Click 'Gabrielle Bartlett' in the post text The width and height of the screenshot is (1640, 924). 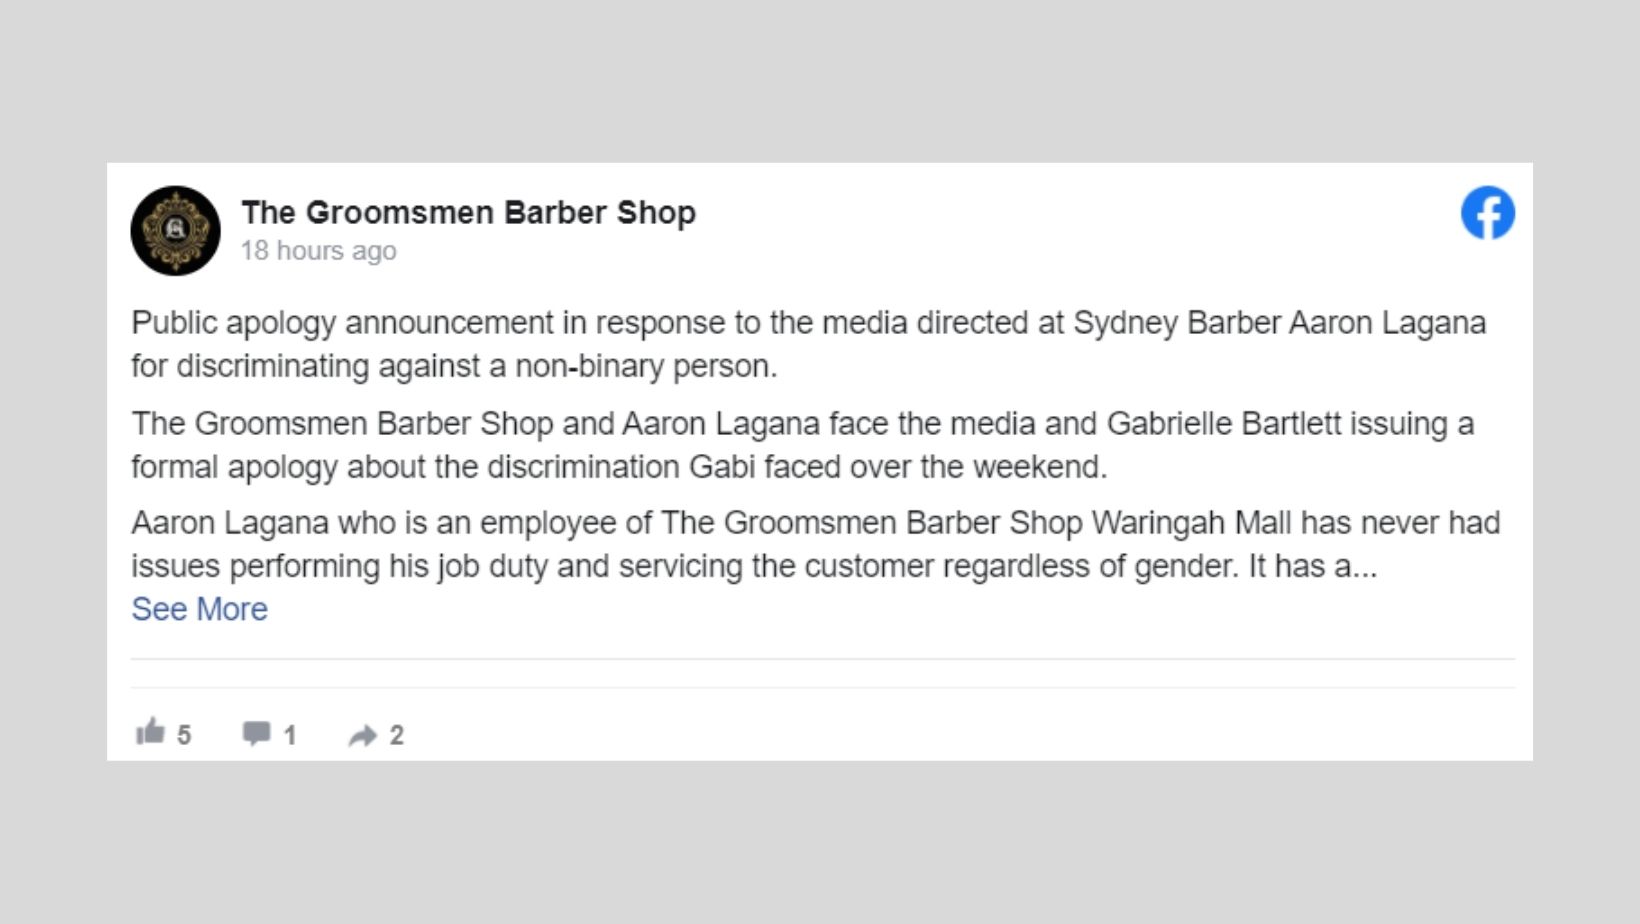coord(1223,423)
